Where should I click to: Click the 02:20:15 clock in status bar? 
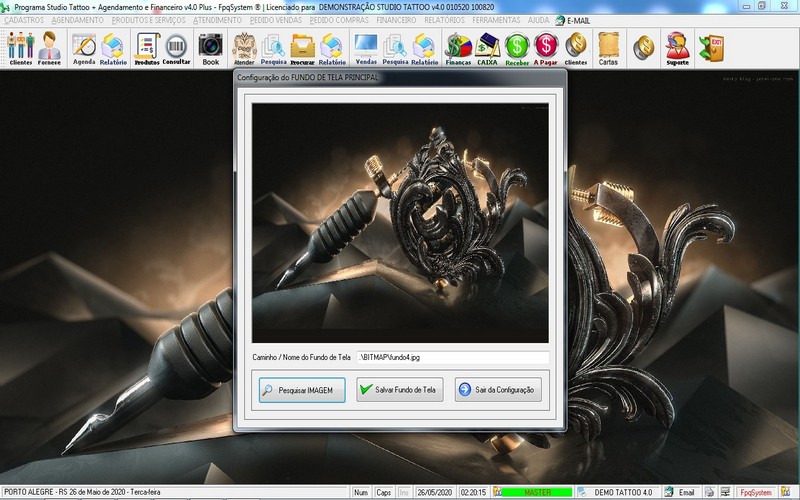click(x=473, y=492)
